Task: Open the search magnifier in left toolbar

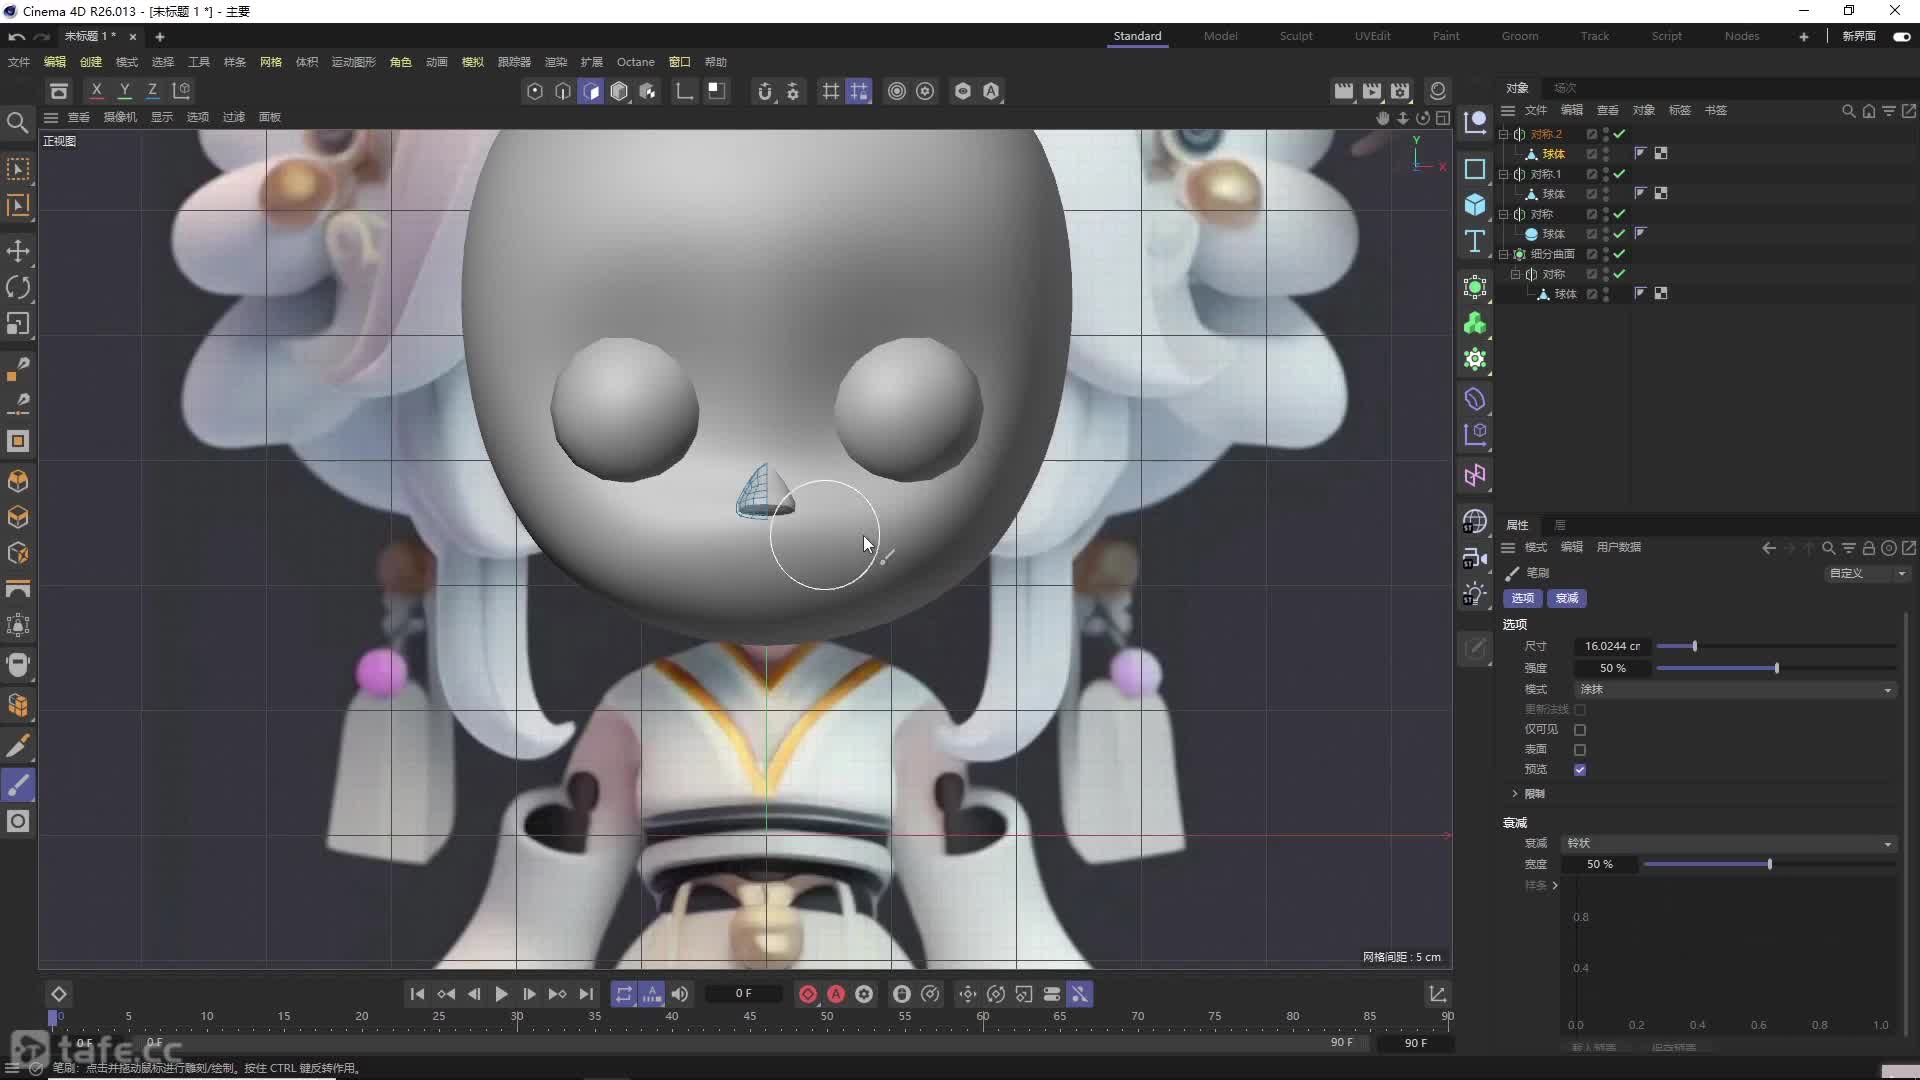Action: point(17,122)
